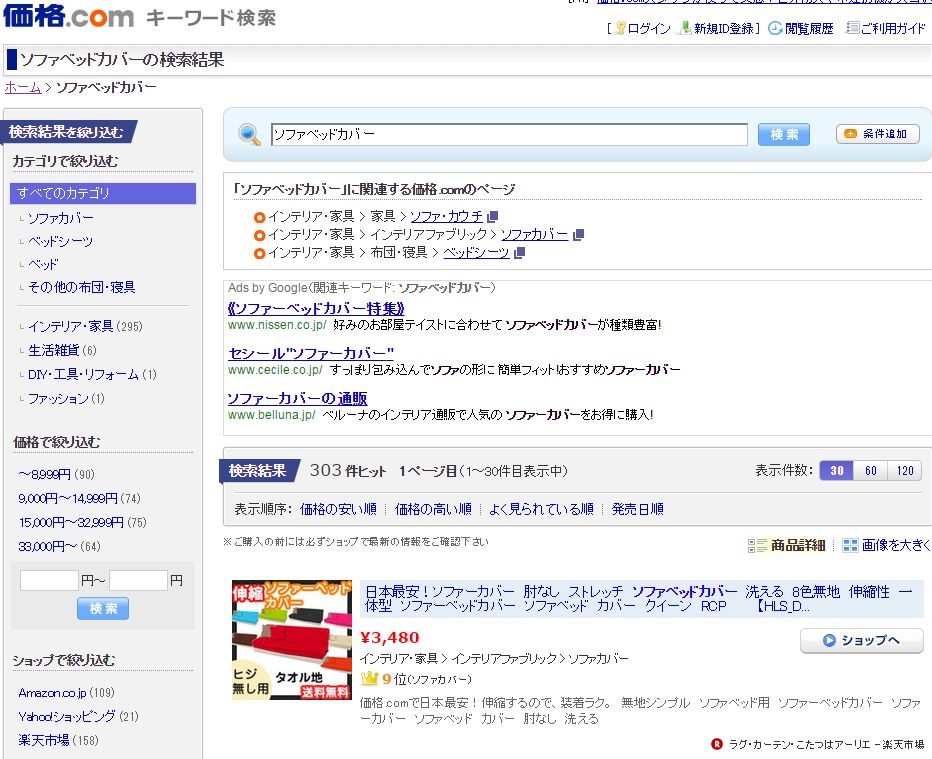This screenshot has height=759, width=932.
Task: Click the 画像を大きく grid view icon
Action: (x=851, y=545)
